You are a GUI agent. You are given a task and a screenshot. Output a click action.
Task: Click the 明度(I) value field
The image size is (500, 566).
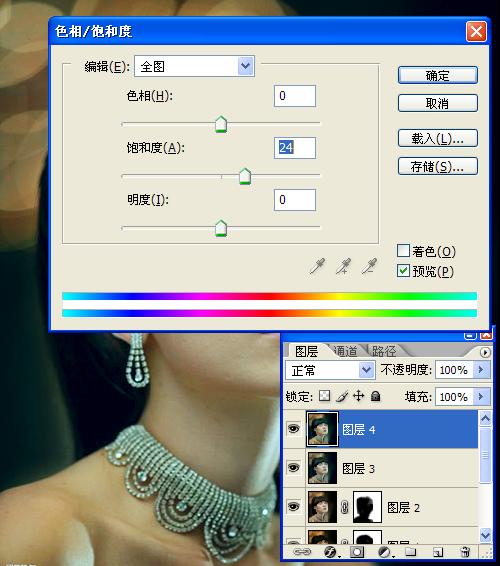tap(295, 200)
